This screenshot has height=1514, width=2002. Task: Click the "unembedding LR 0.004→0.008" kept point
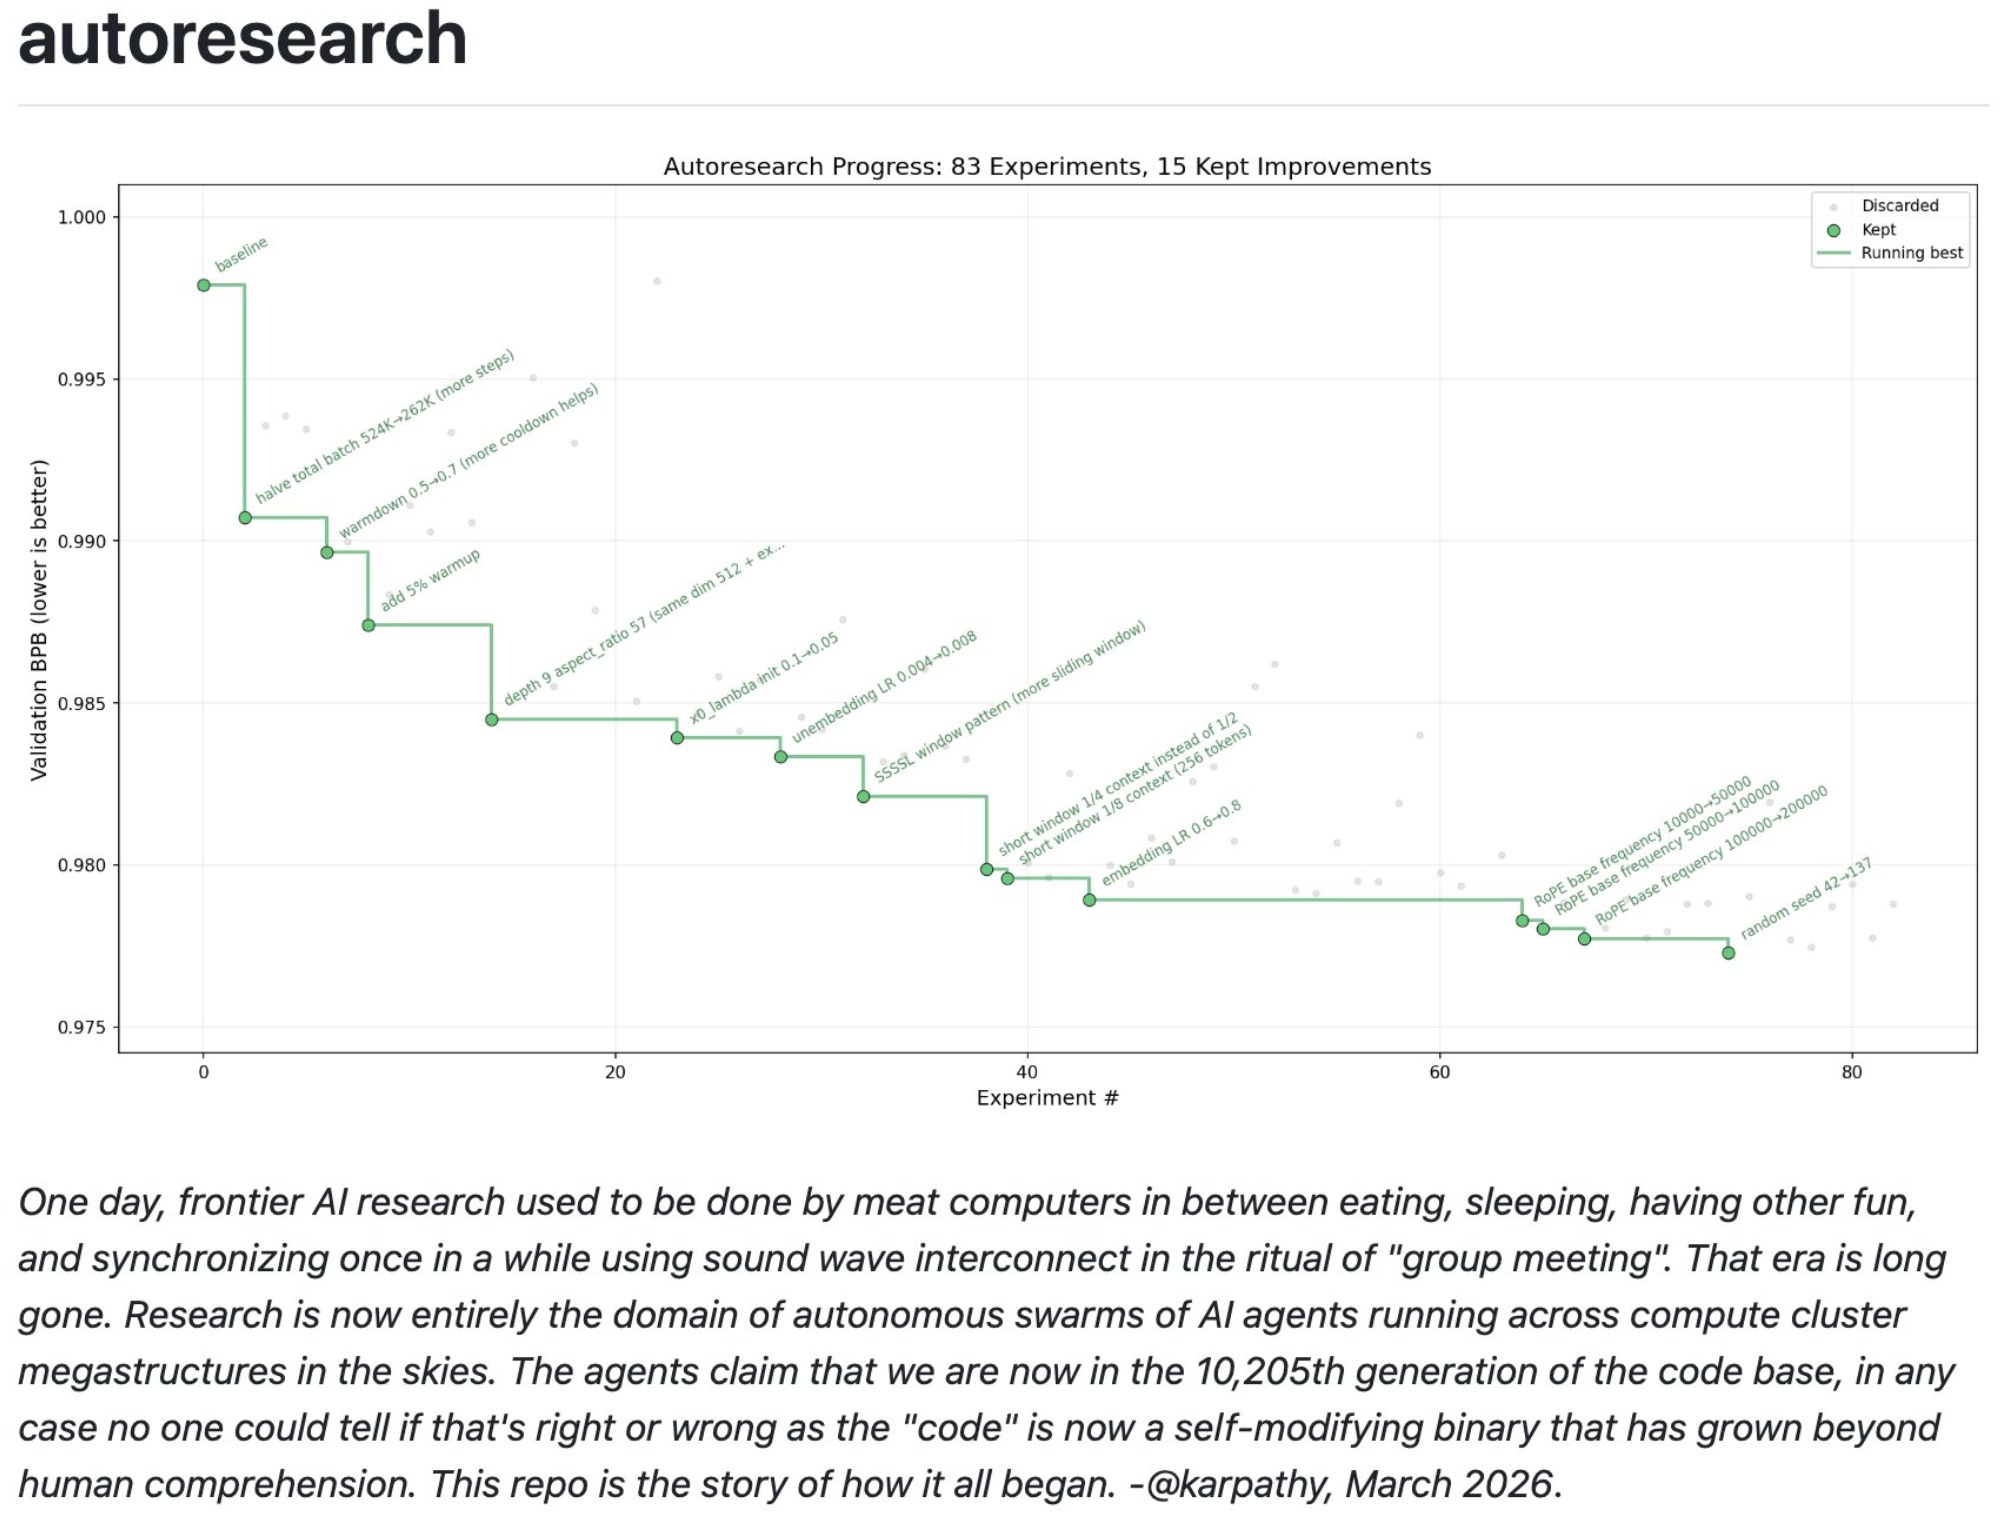tap(781, 757)
